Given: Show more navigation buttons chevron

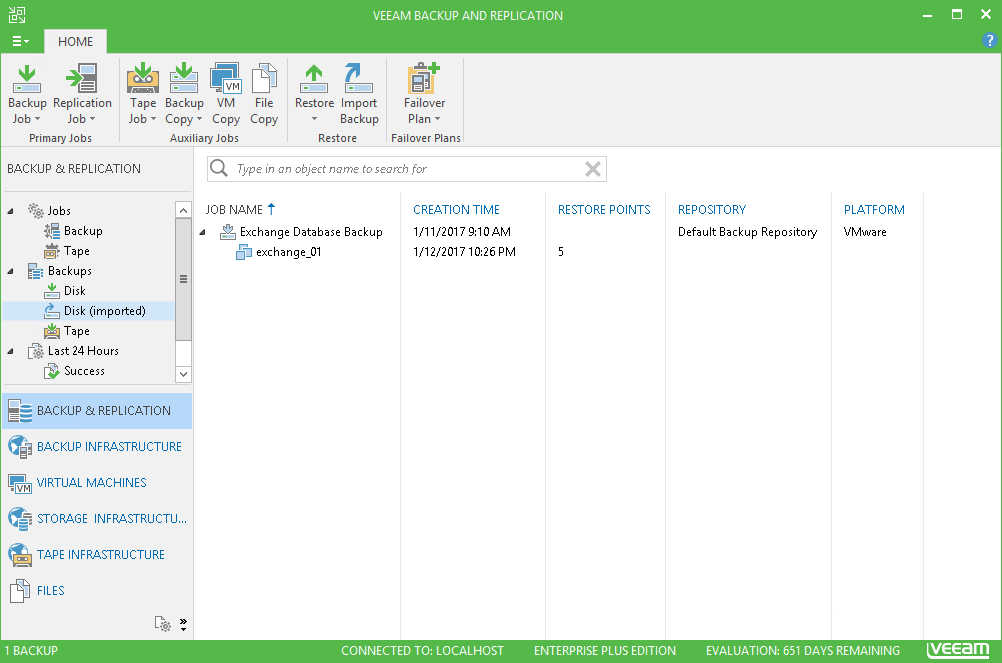Looking at the screenshot, I should 183,624.
